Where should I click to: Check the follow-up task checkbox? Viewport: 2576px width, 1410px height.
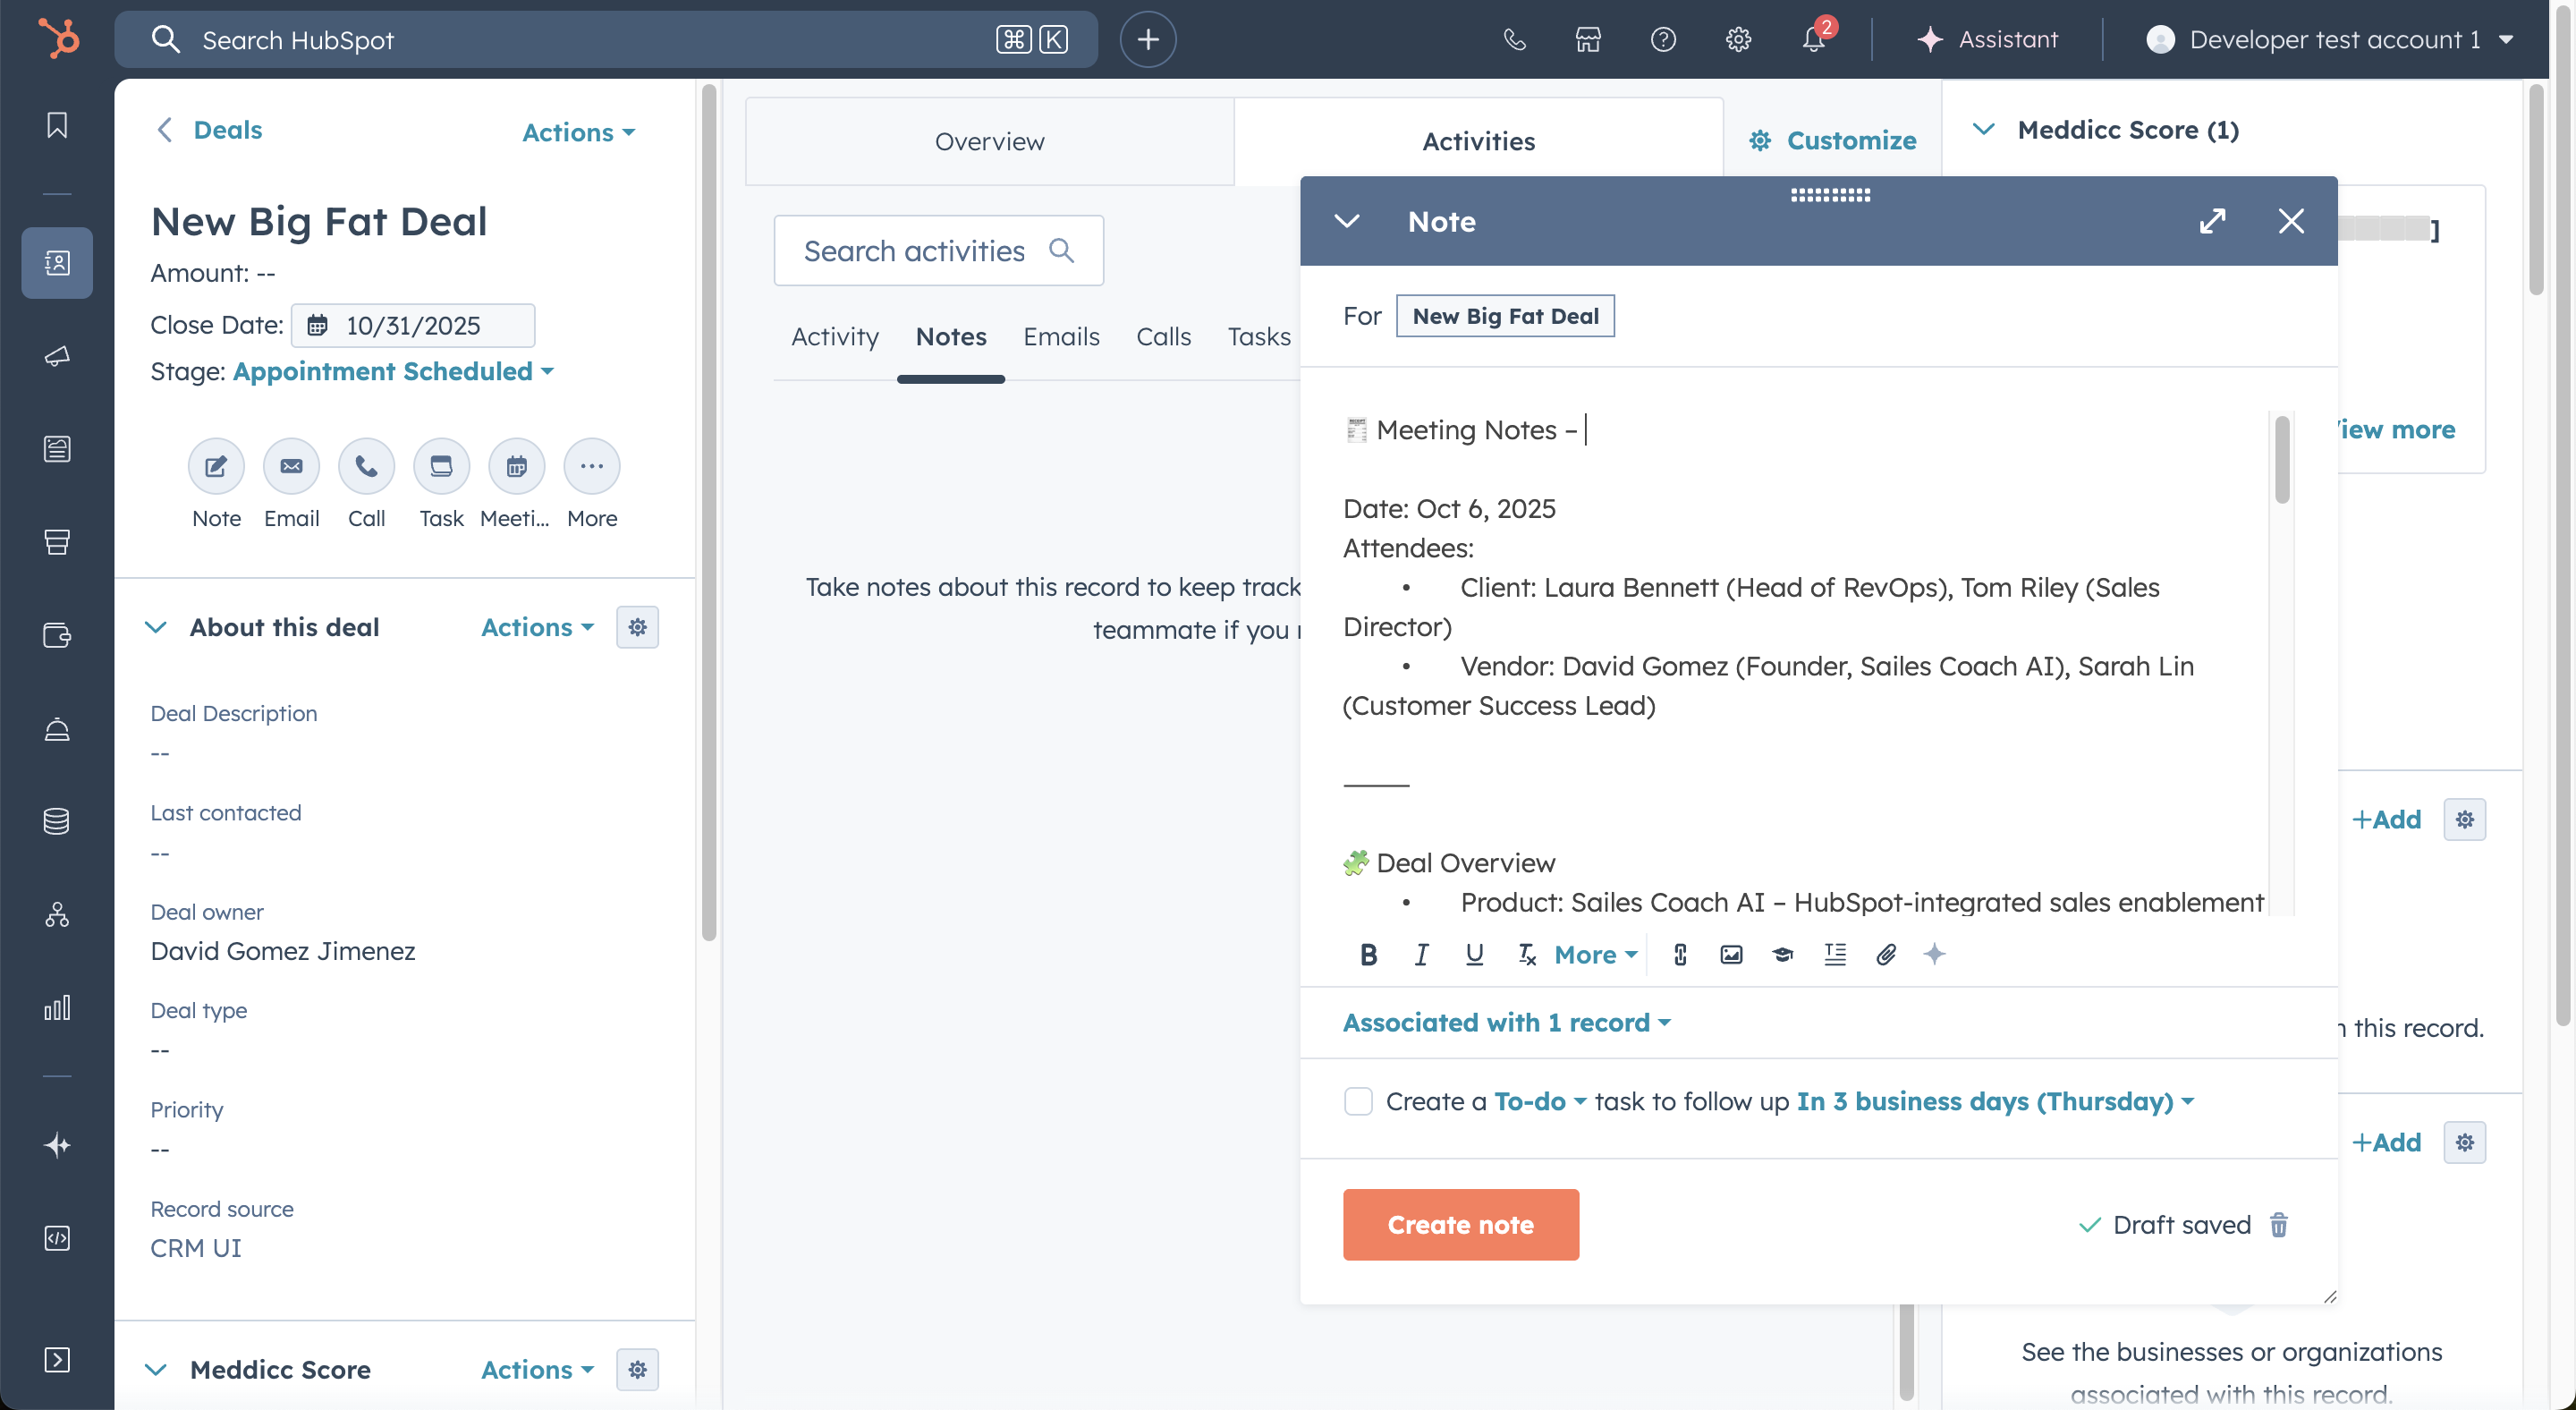[x=1358, y=1101]
